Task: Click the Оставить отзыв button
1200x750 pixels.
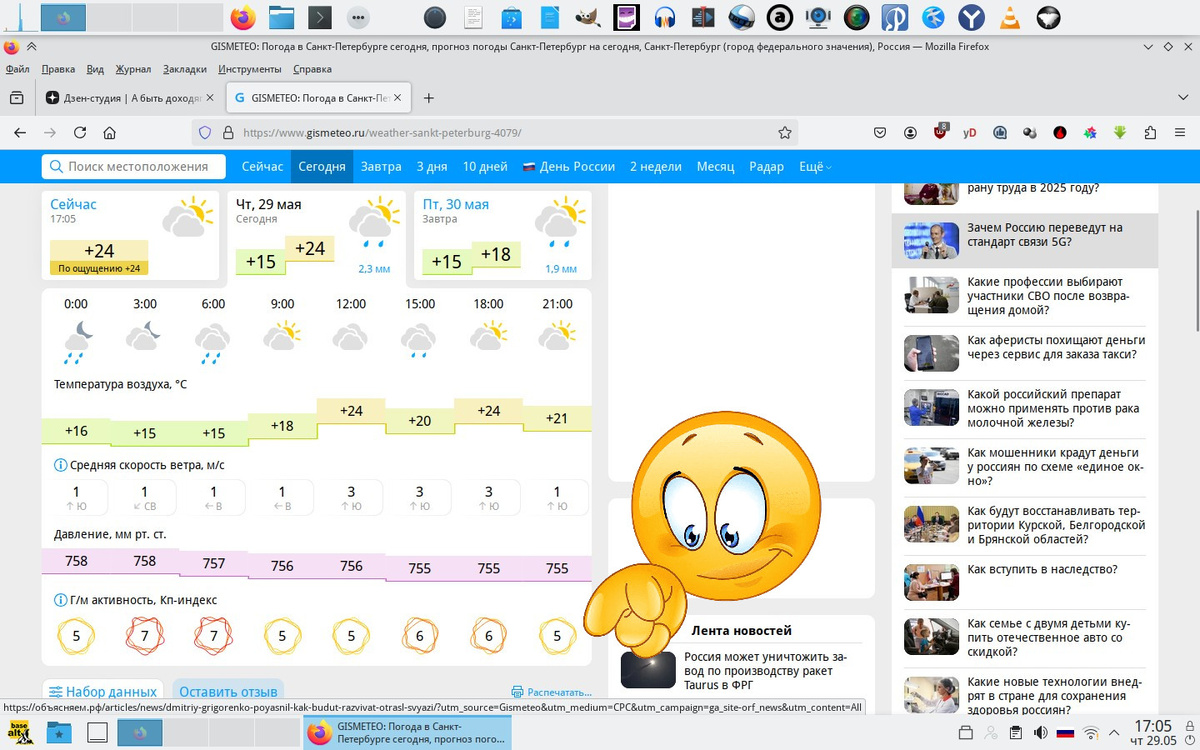Action: [x=228, y=692]
